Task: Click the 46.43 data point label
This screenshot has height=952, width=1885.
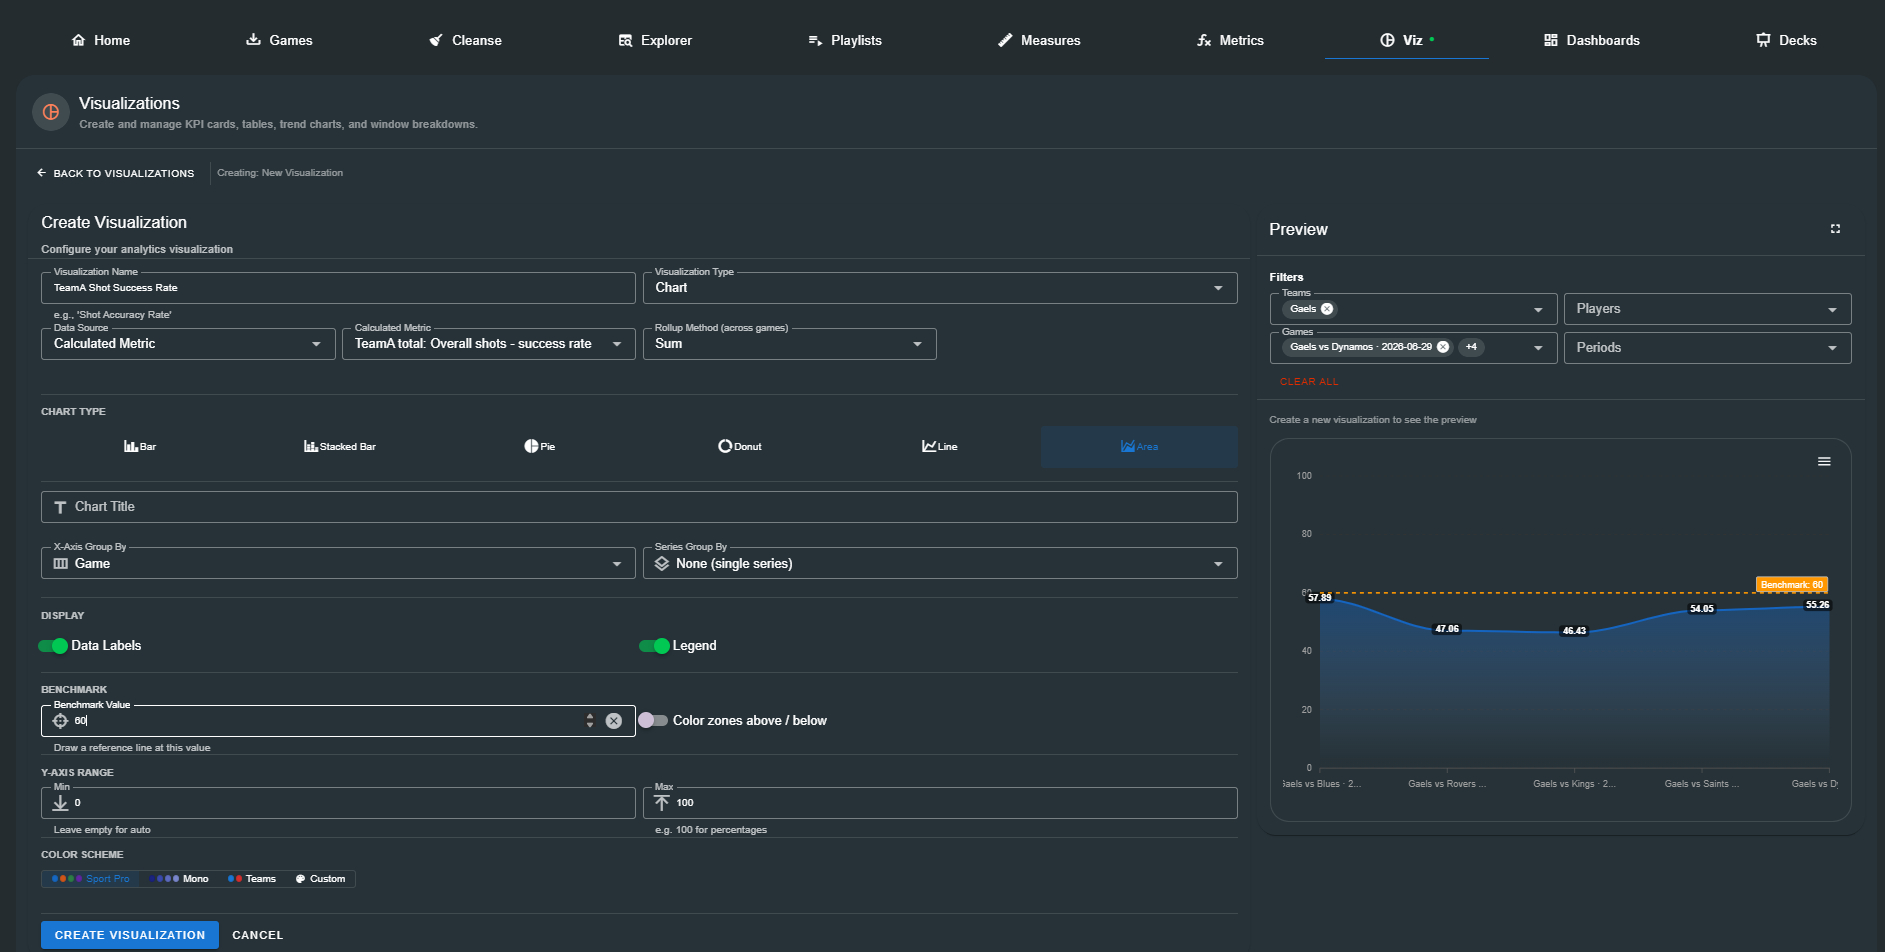Action: 1574,631
